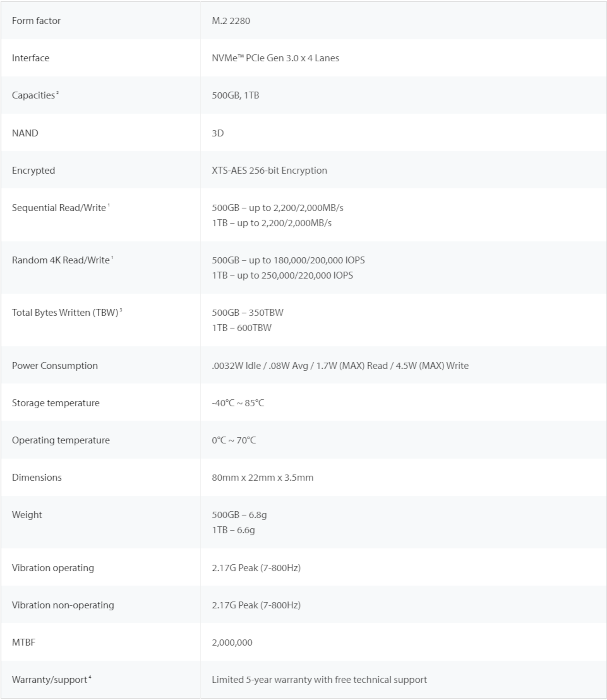The height and width of the screenshot is (700, 607).
Task: Click the Power Consumption value text
Action: (340, 365)
